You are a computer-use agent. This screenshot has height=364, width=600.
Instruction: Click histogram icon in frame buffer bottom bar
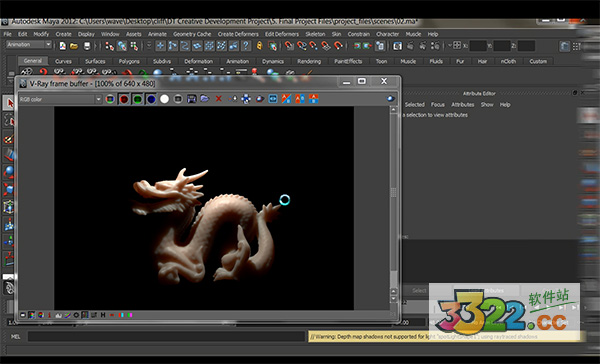click(59, 315)
